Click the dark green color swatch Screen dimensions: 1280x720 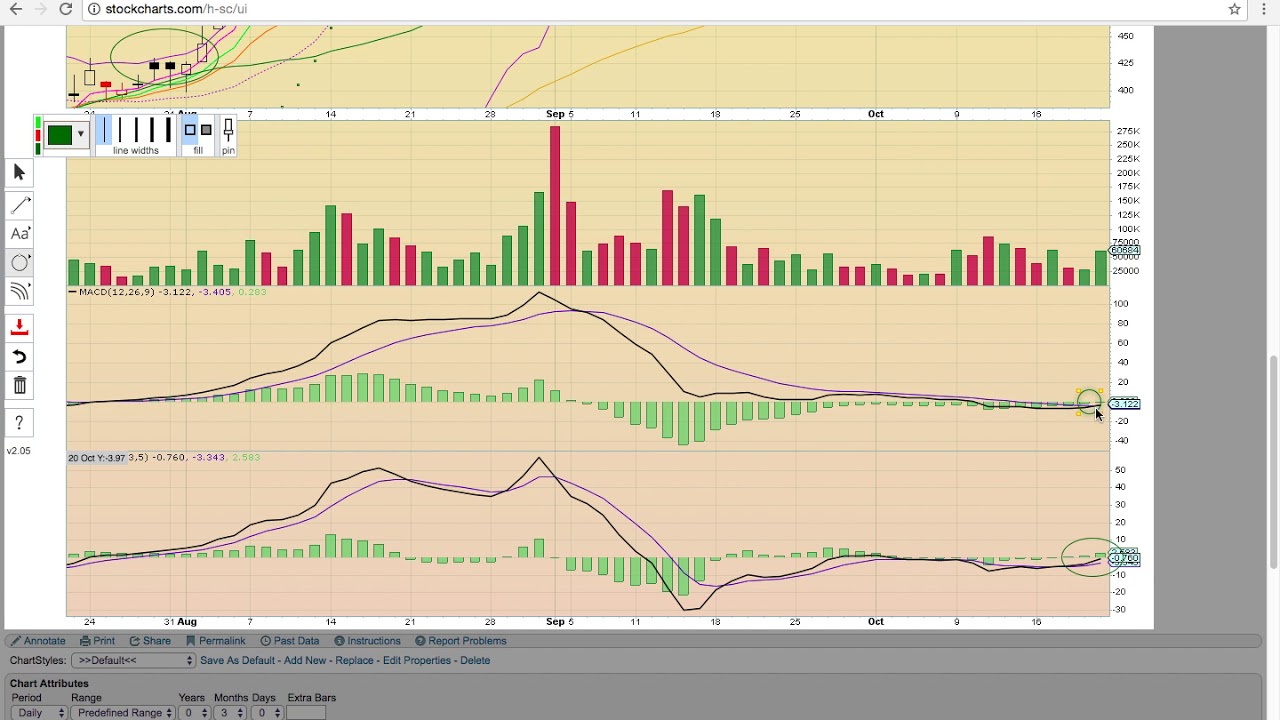pyautogui.click(x=59, y=135)
